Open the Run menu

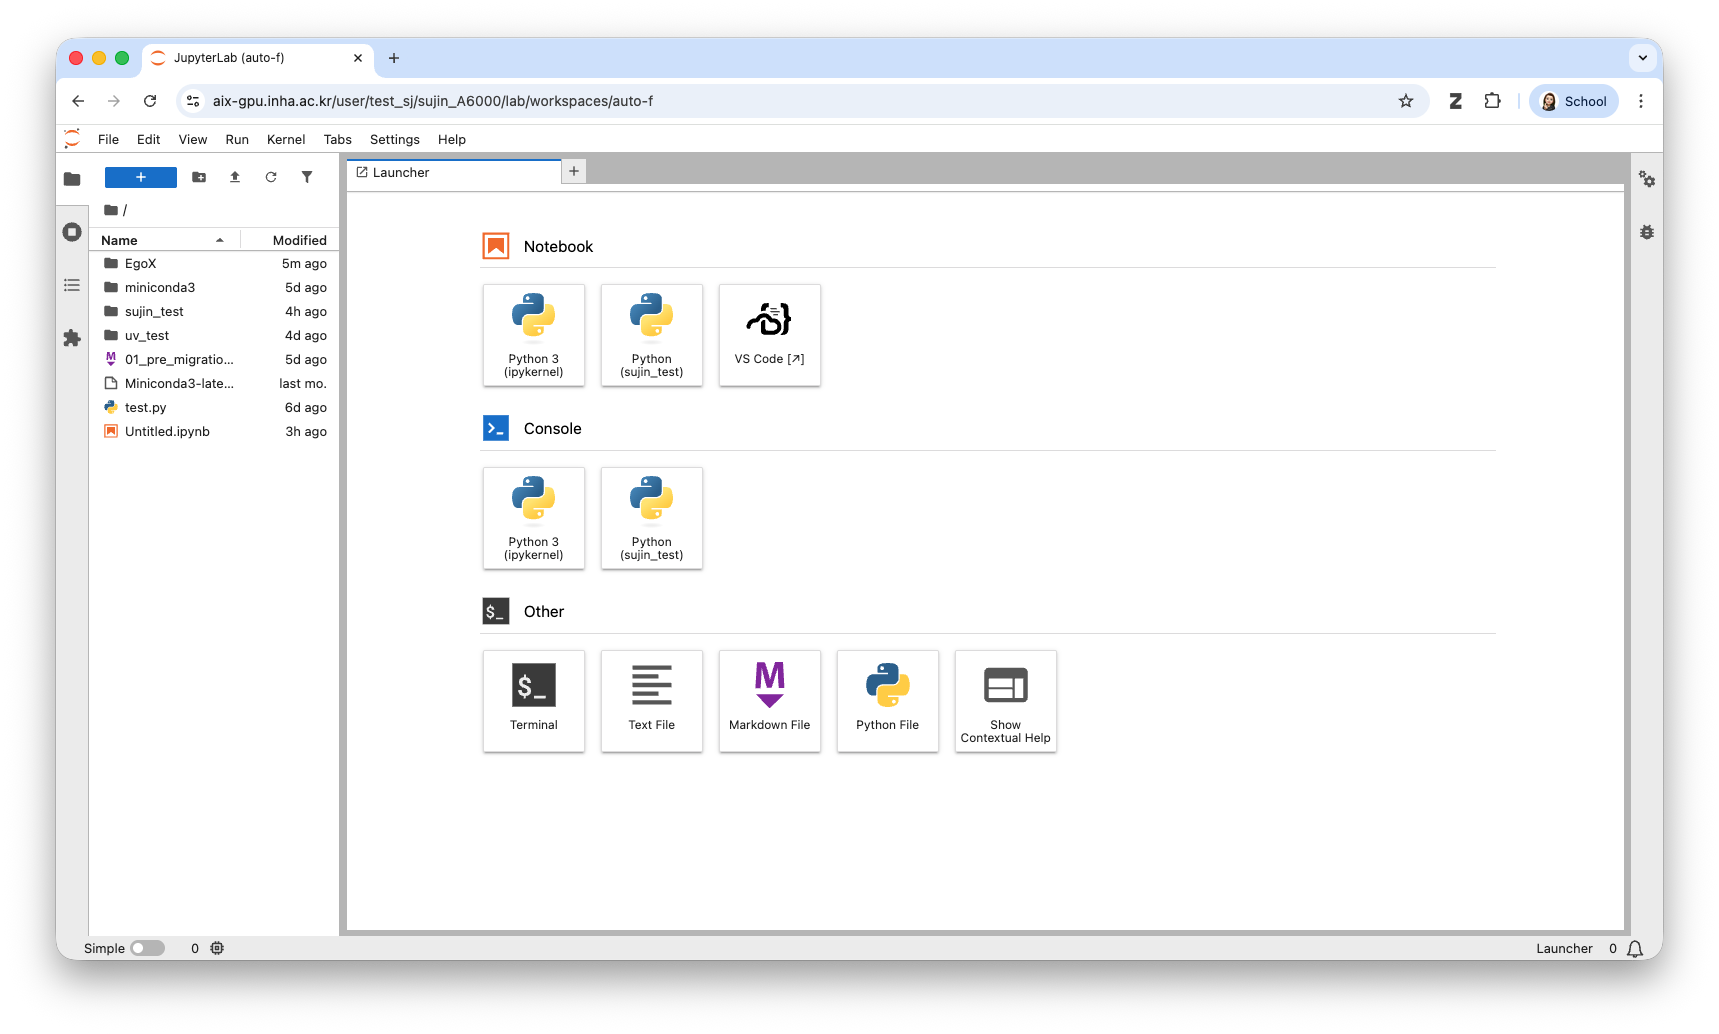[x=237, y=139]
